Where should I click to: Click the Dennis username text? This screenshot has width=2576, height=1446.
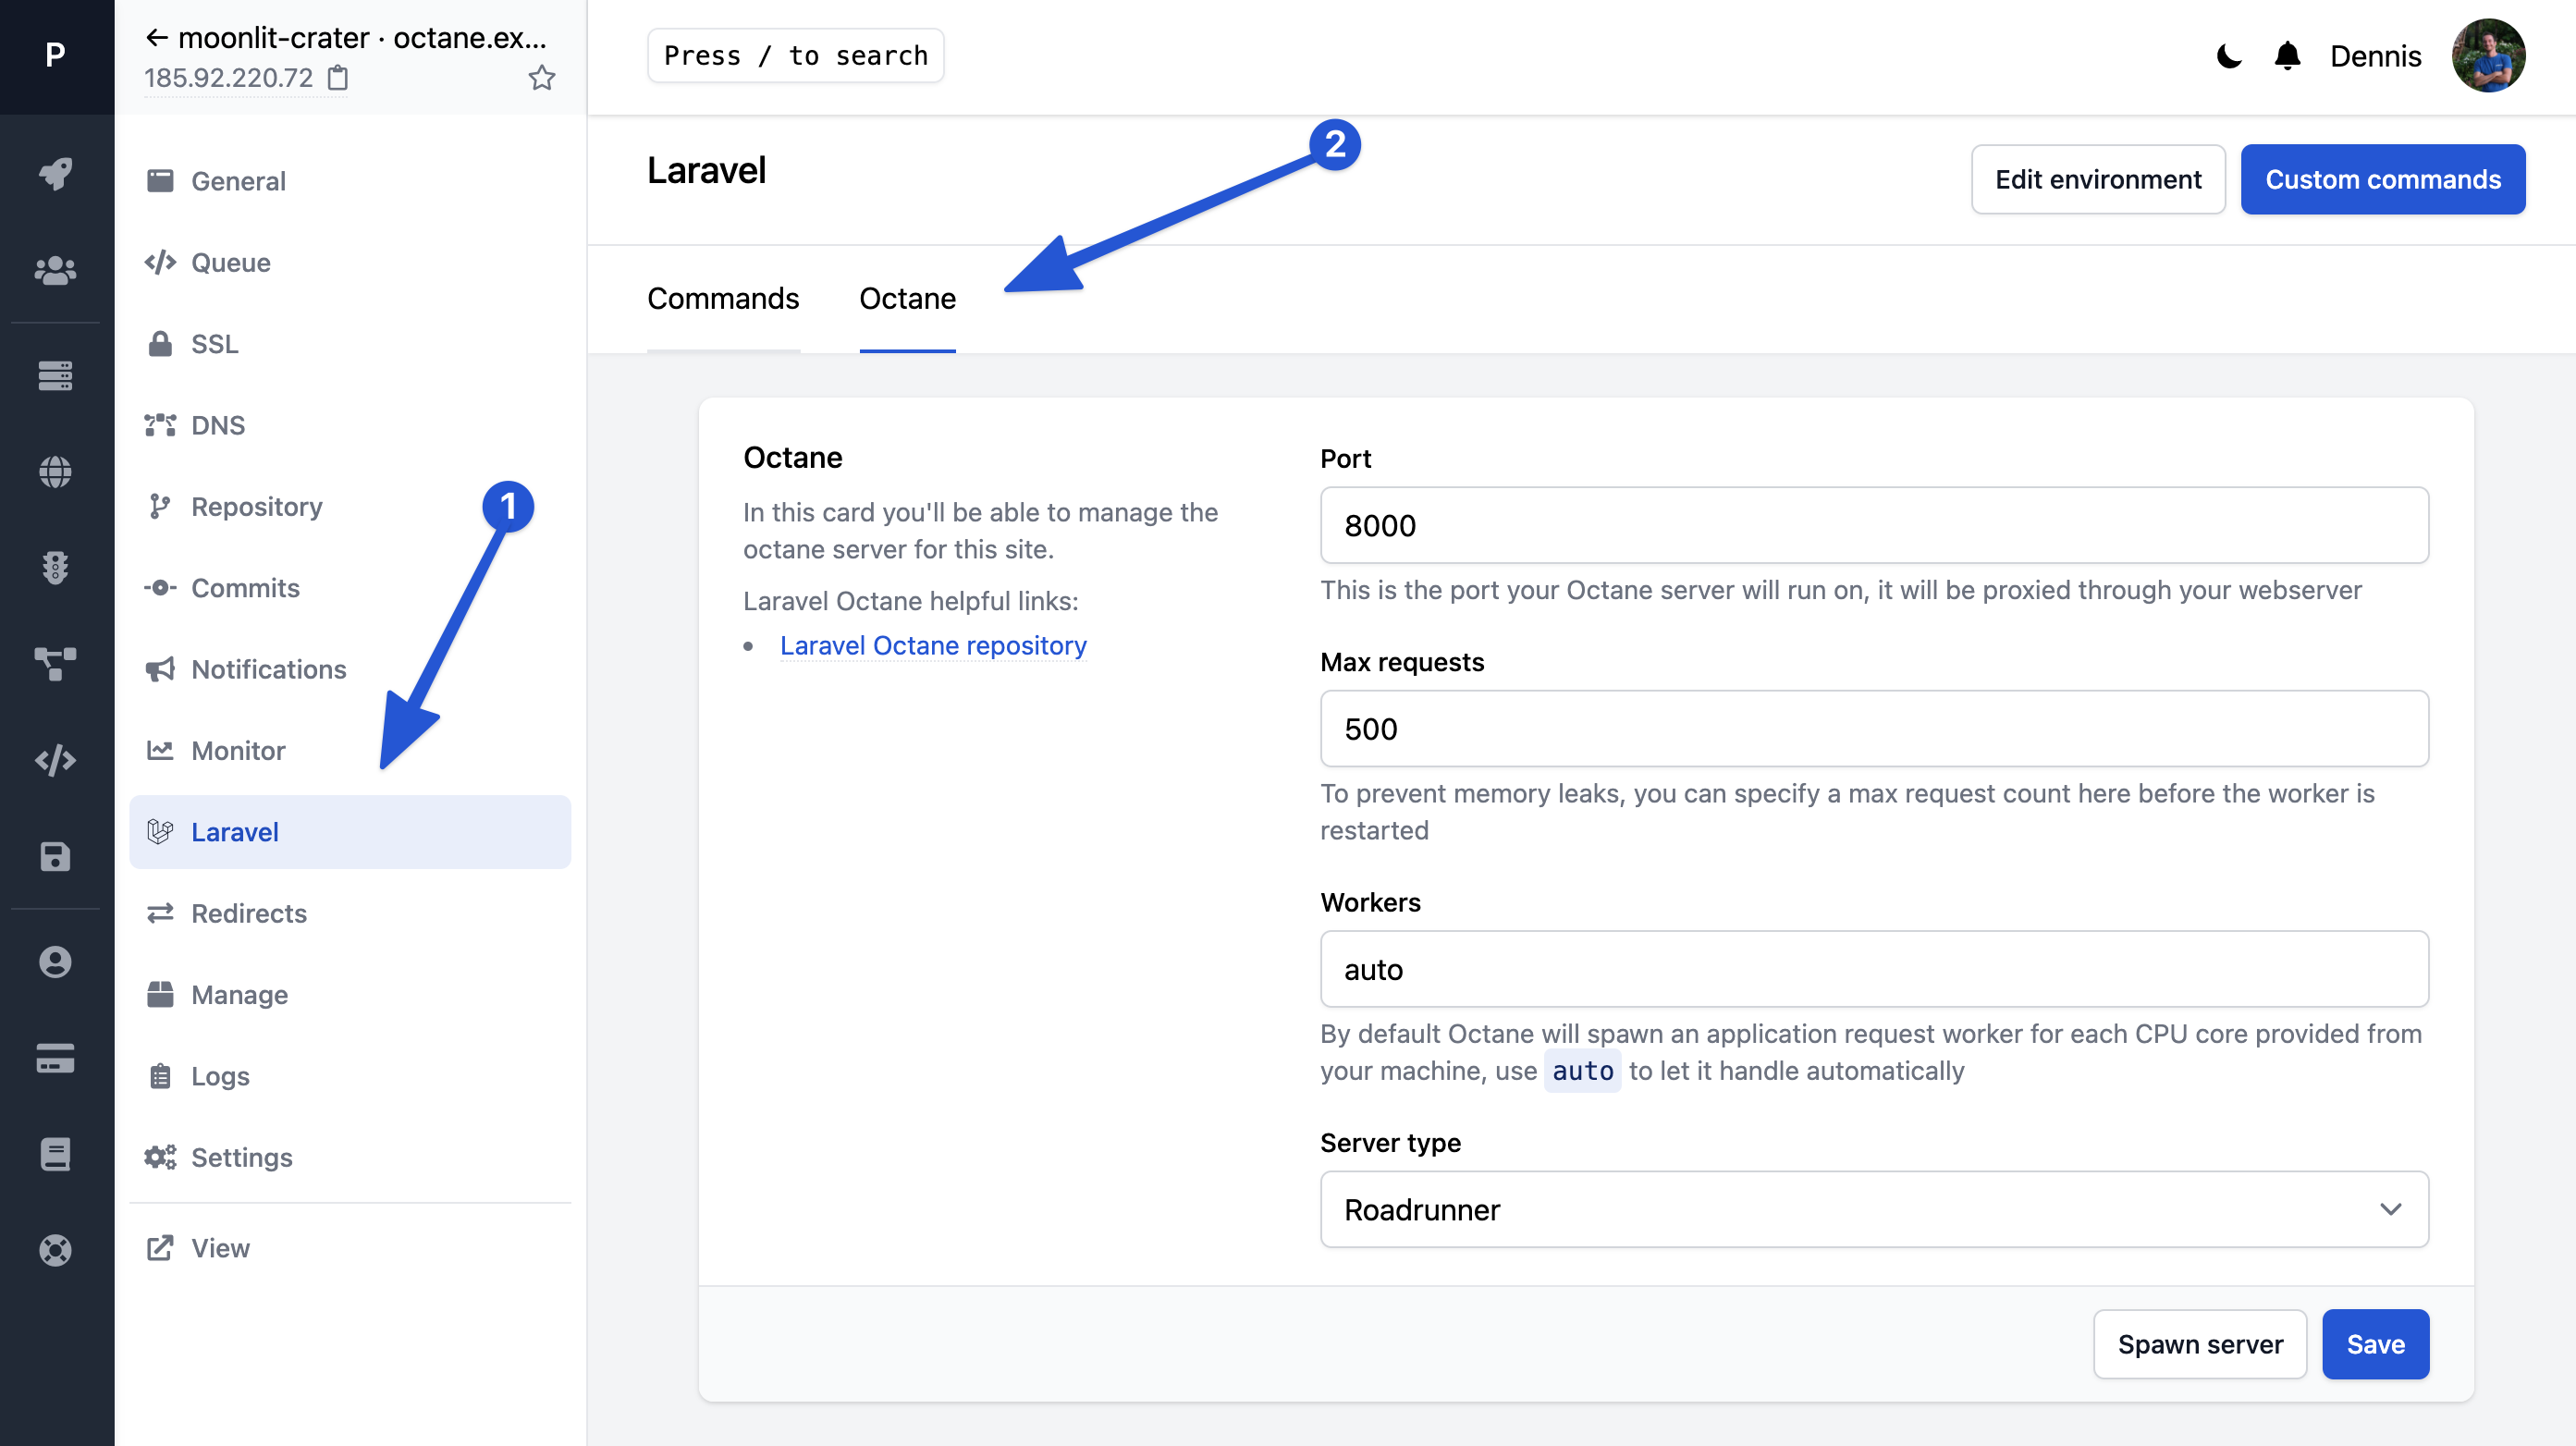[x=2375, y=56]
